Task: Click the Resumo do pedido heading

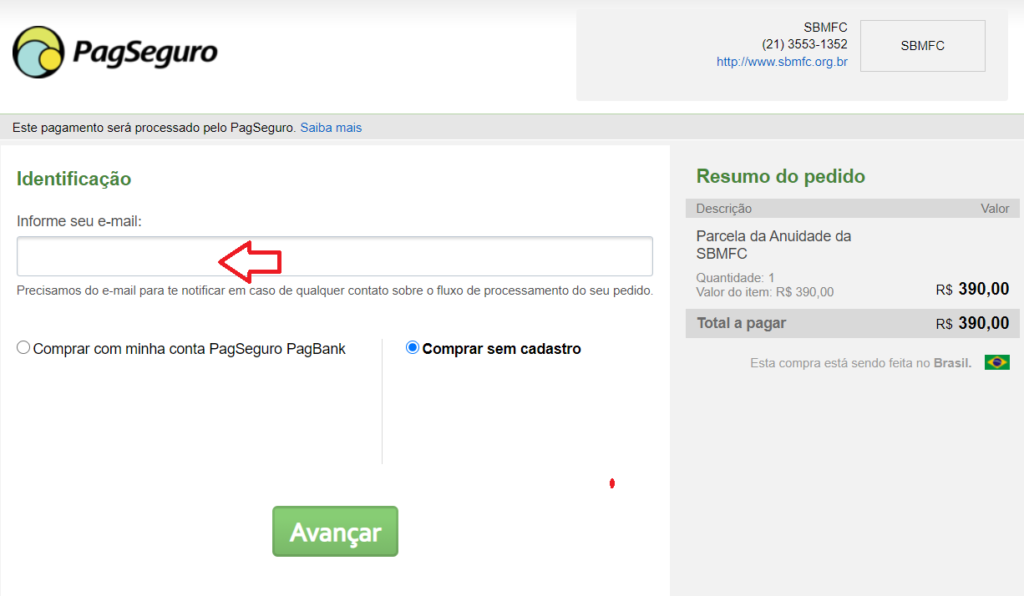Action: pos(780,176)
